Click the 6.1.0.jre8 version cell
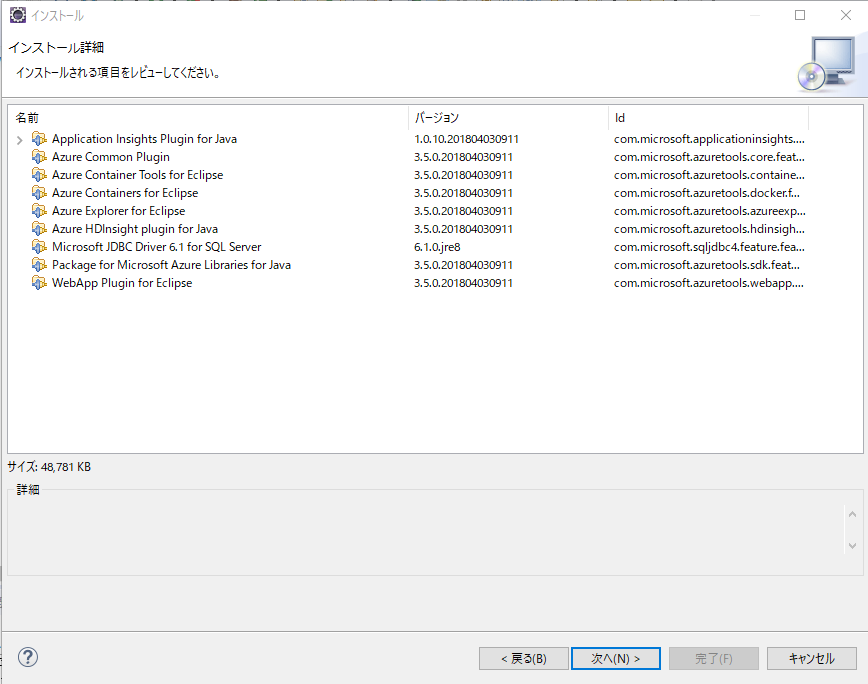The height and width of the screenshot is (684, 868). [x=437, y=247]
